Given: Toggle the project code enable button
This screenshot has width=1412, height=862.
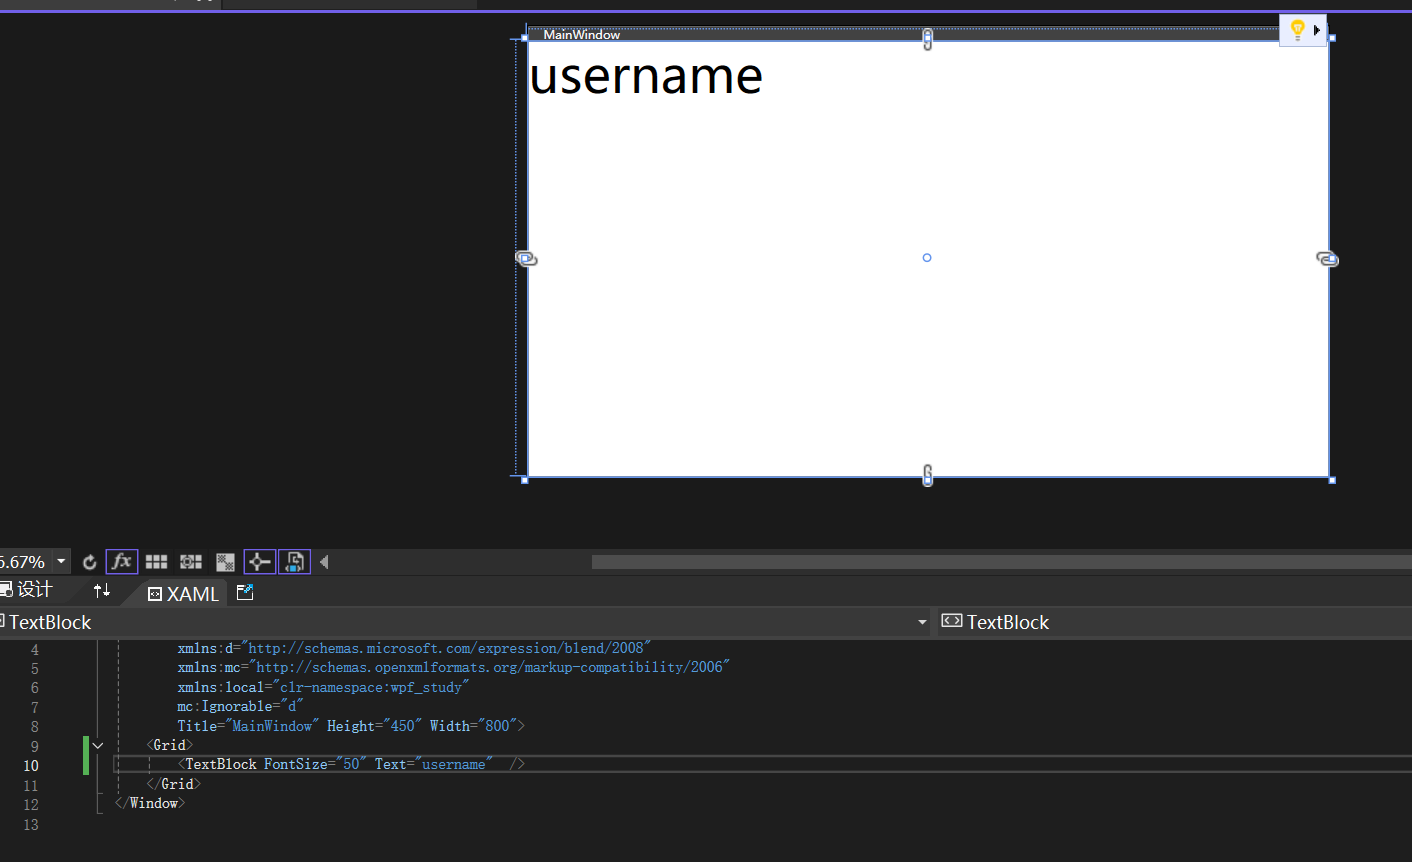Looking at the screenshot, I should click(x=294, y=562).
